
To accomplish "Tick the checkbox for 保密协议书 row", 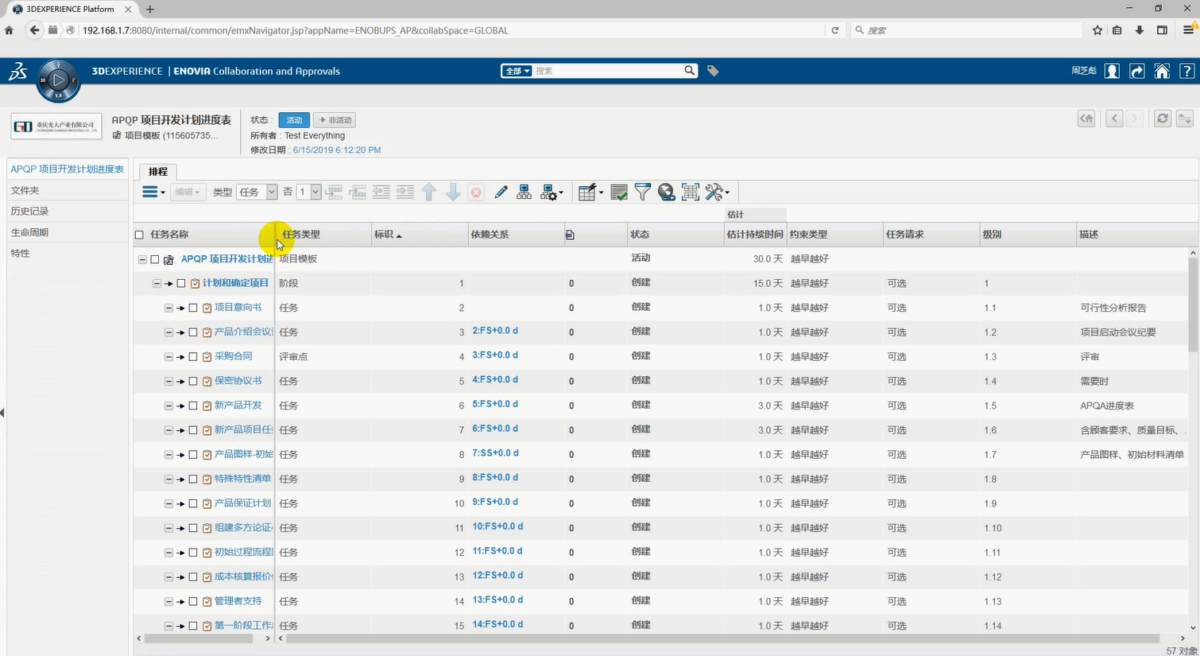I will point(193,381).
